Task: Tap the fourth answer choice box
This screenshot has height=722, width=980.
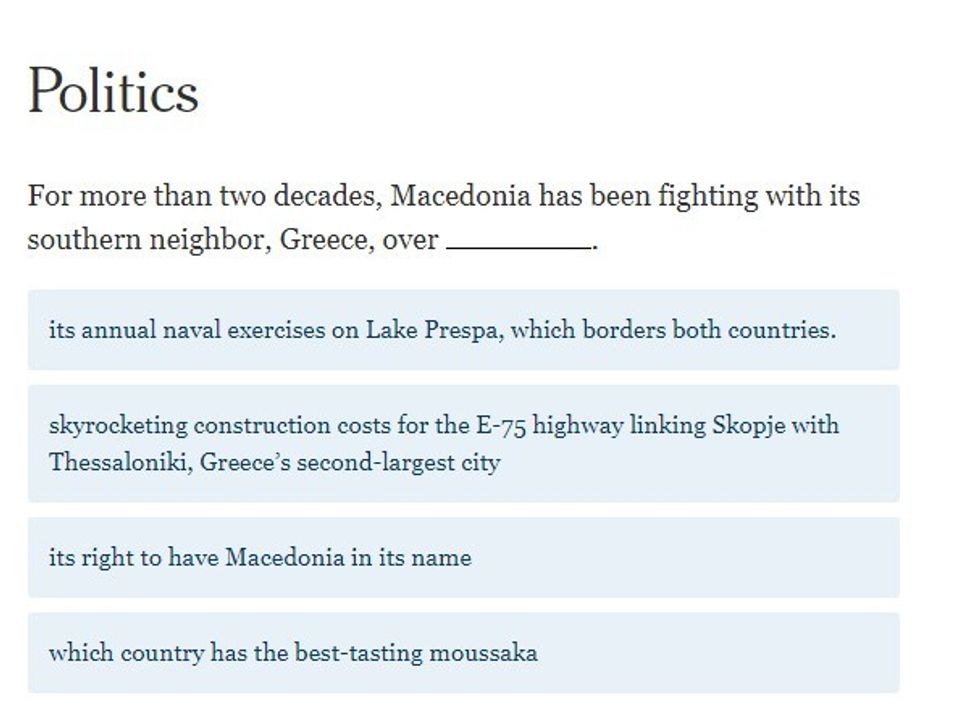Action: [x=462, y=654]
